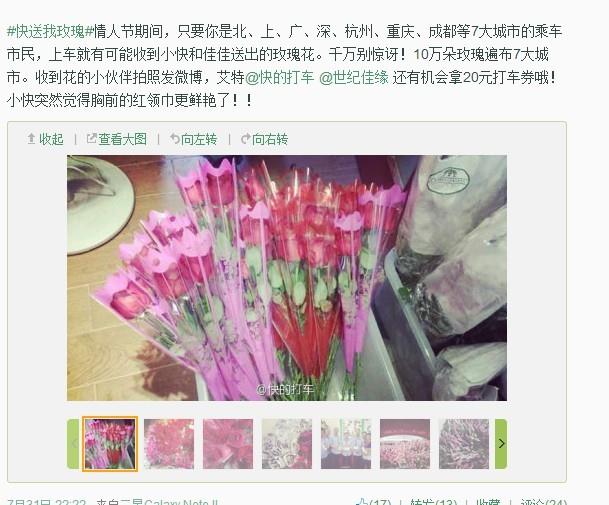This screenshot has width=609, height=505.
Task: Like the post with the thumbs-up icon
Action: [x=362, y=502]
